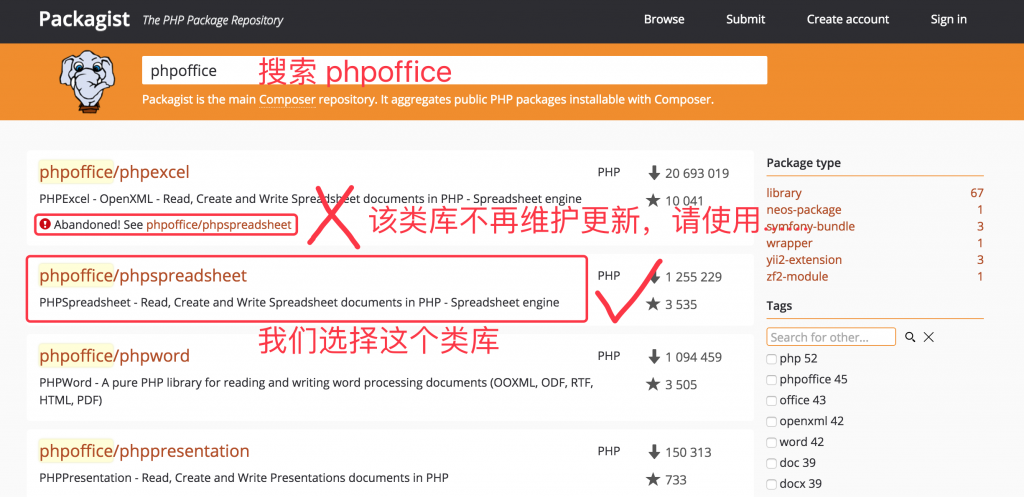This screenshot has width=1024, height=497.
Task: Focus the 'Search for other...' tags field
Action: [x=831, y=337]
